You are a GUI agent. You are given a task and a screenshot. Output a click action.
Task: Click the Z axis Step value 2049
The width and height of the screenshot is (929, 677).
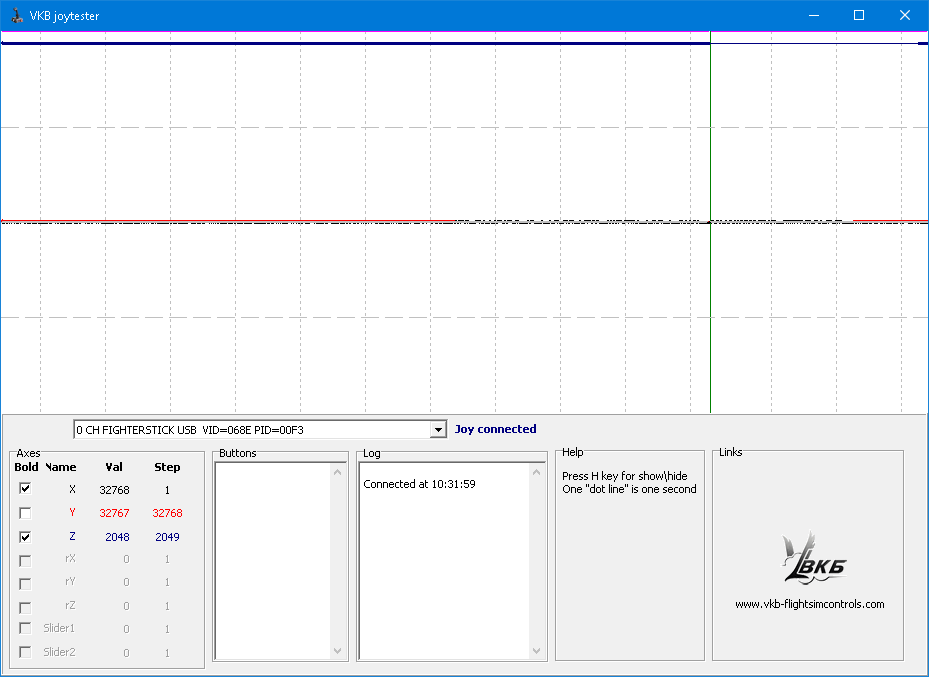pyautogui.click(x=167, y=537)
